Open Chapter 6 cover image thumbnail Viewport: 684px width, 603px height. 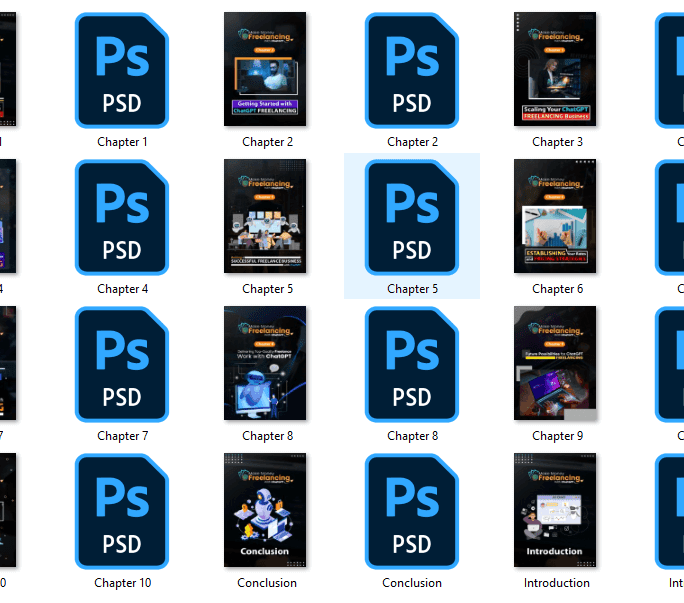pyautogui.click(x=555, y=216)
